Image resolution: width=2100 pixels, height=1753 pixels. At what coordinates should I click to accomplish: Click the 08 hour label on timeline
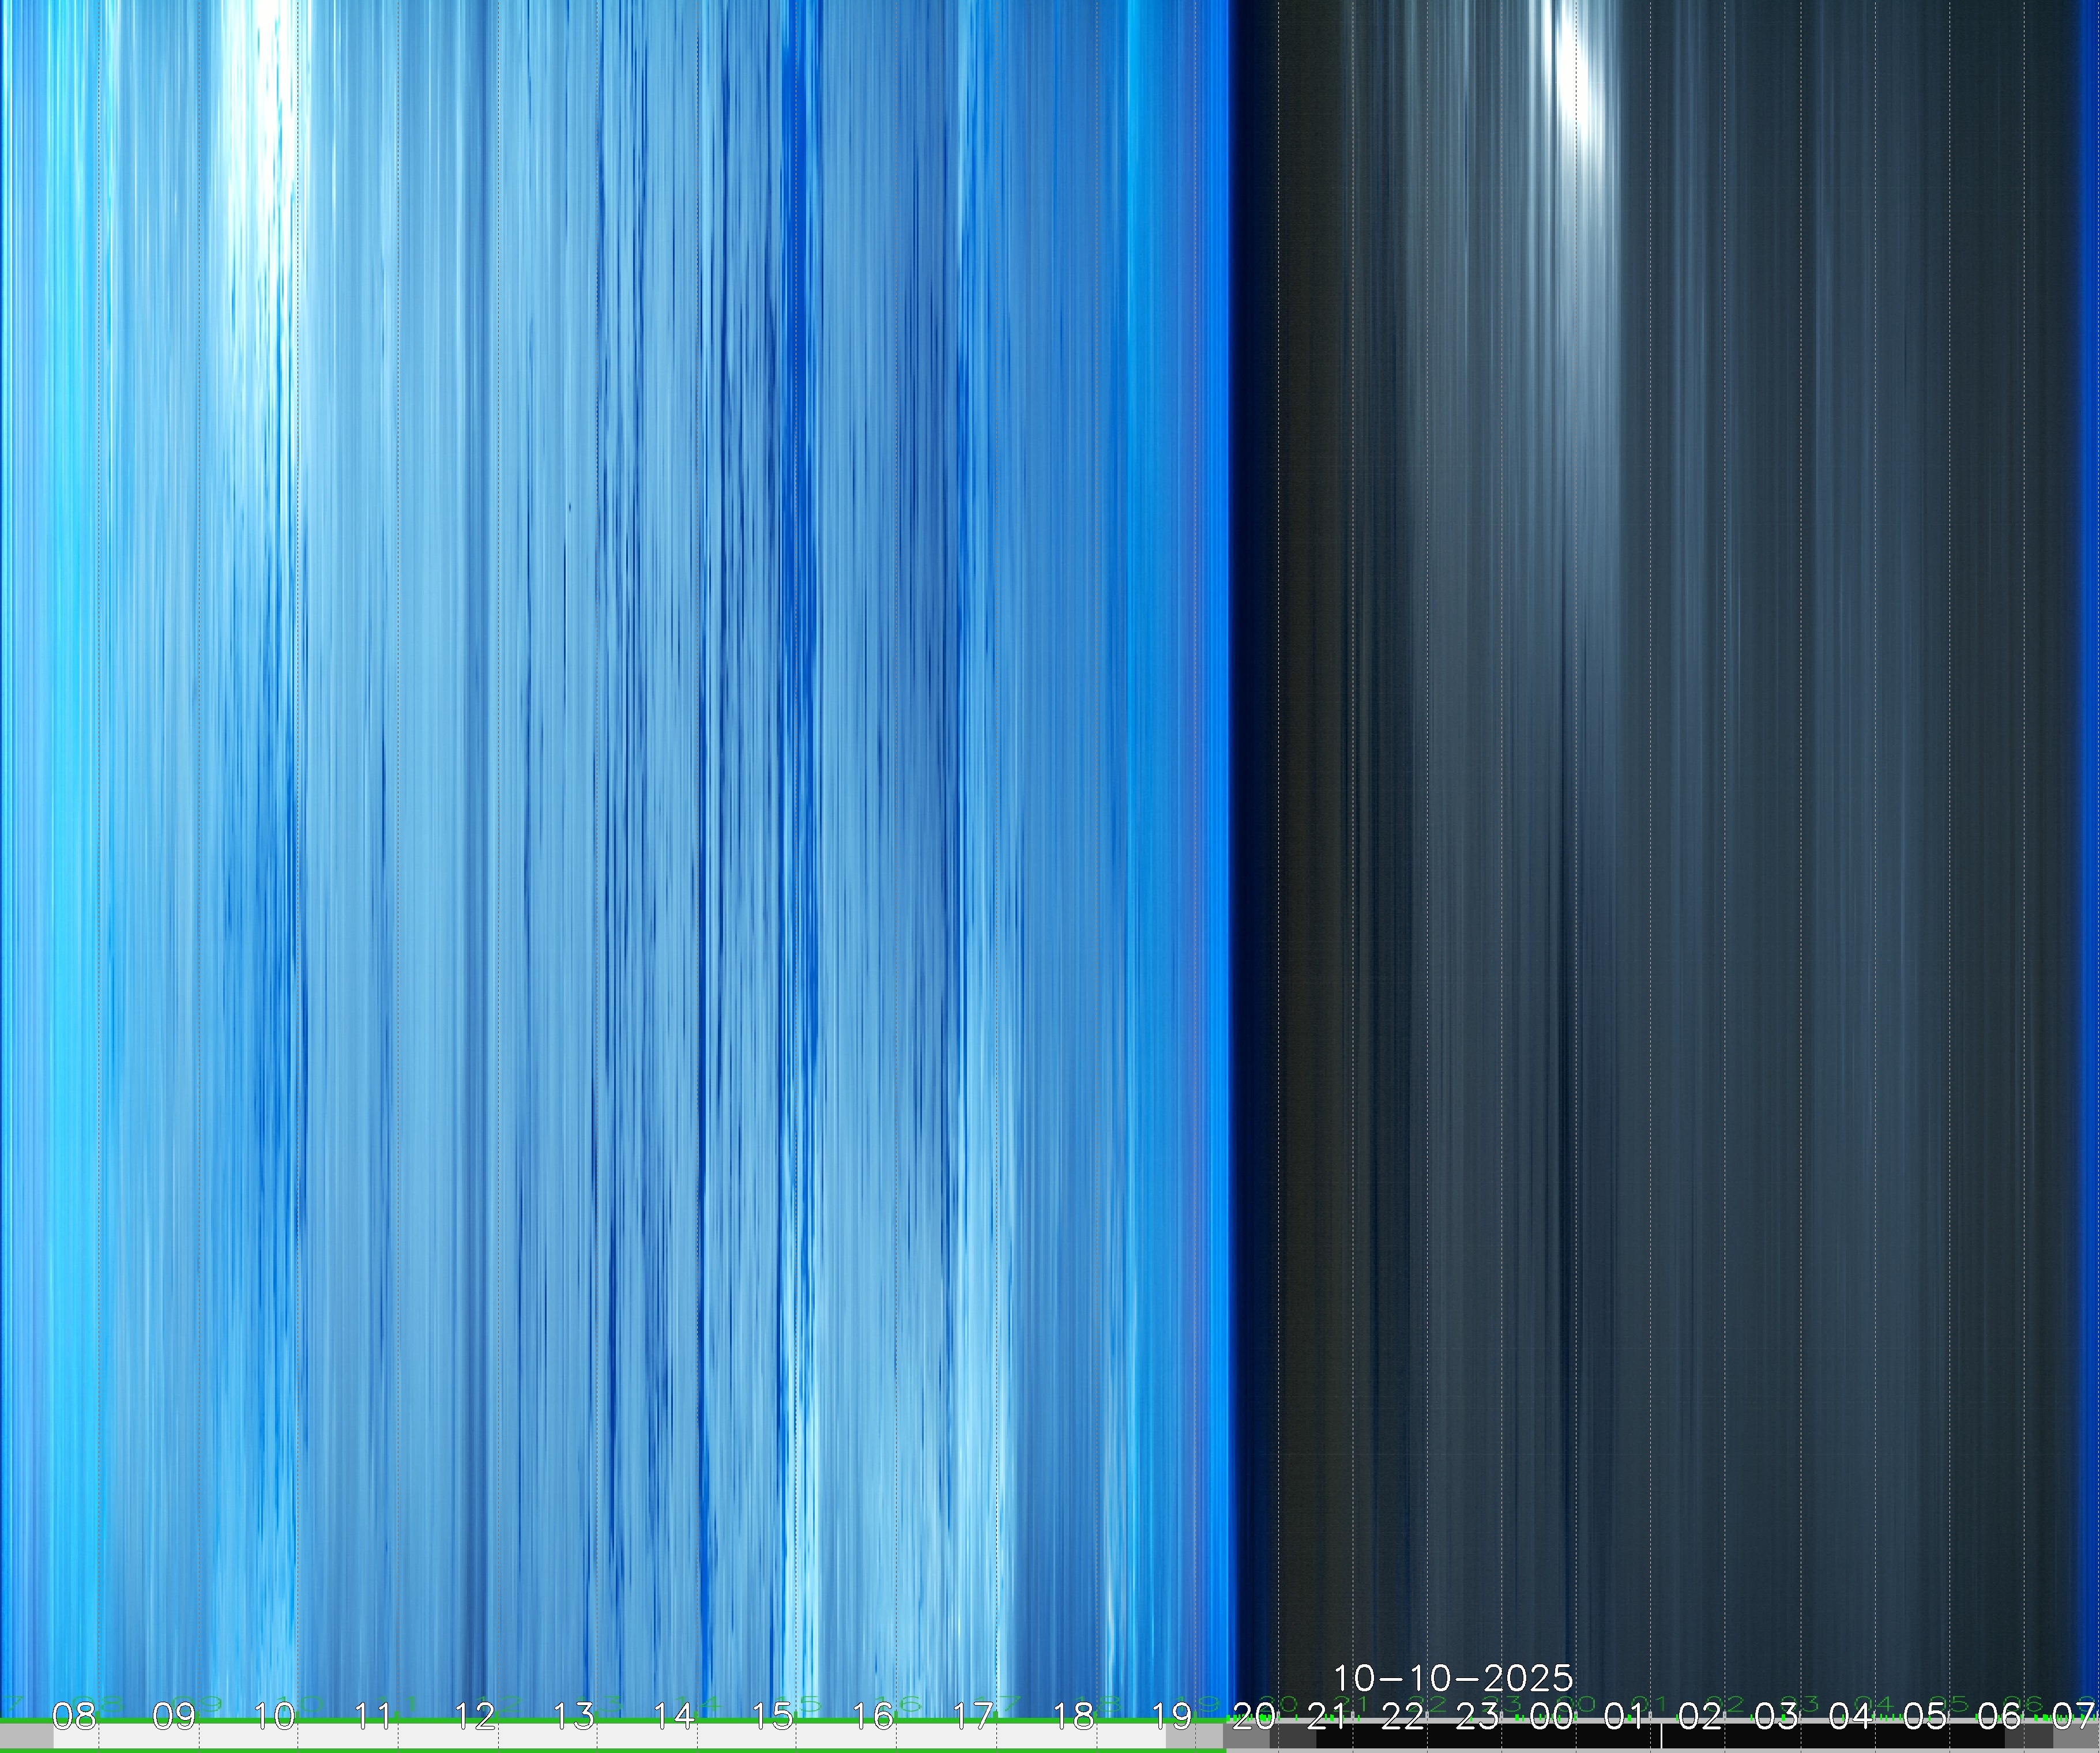coord(74,1717)
